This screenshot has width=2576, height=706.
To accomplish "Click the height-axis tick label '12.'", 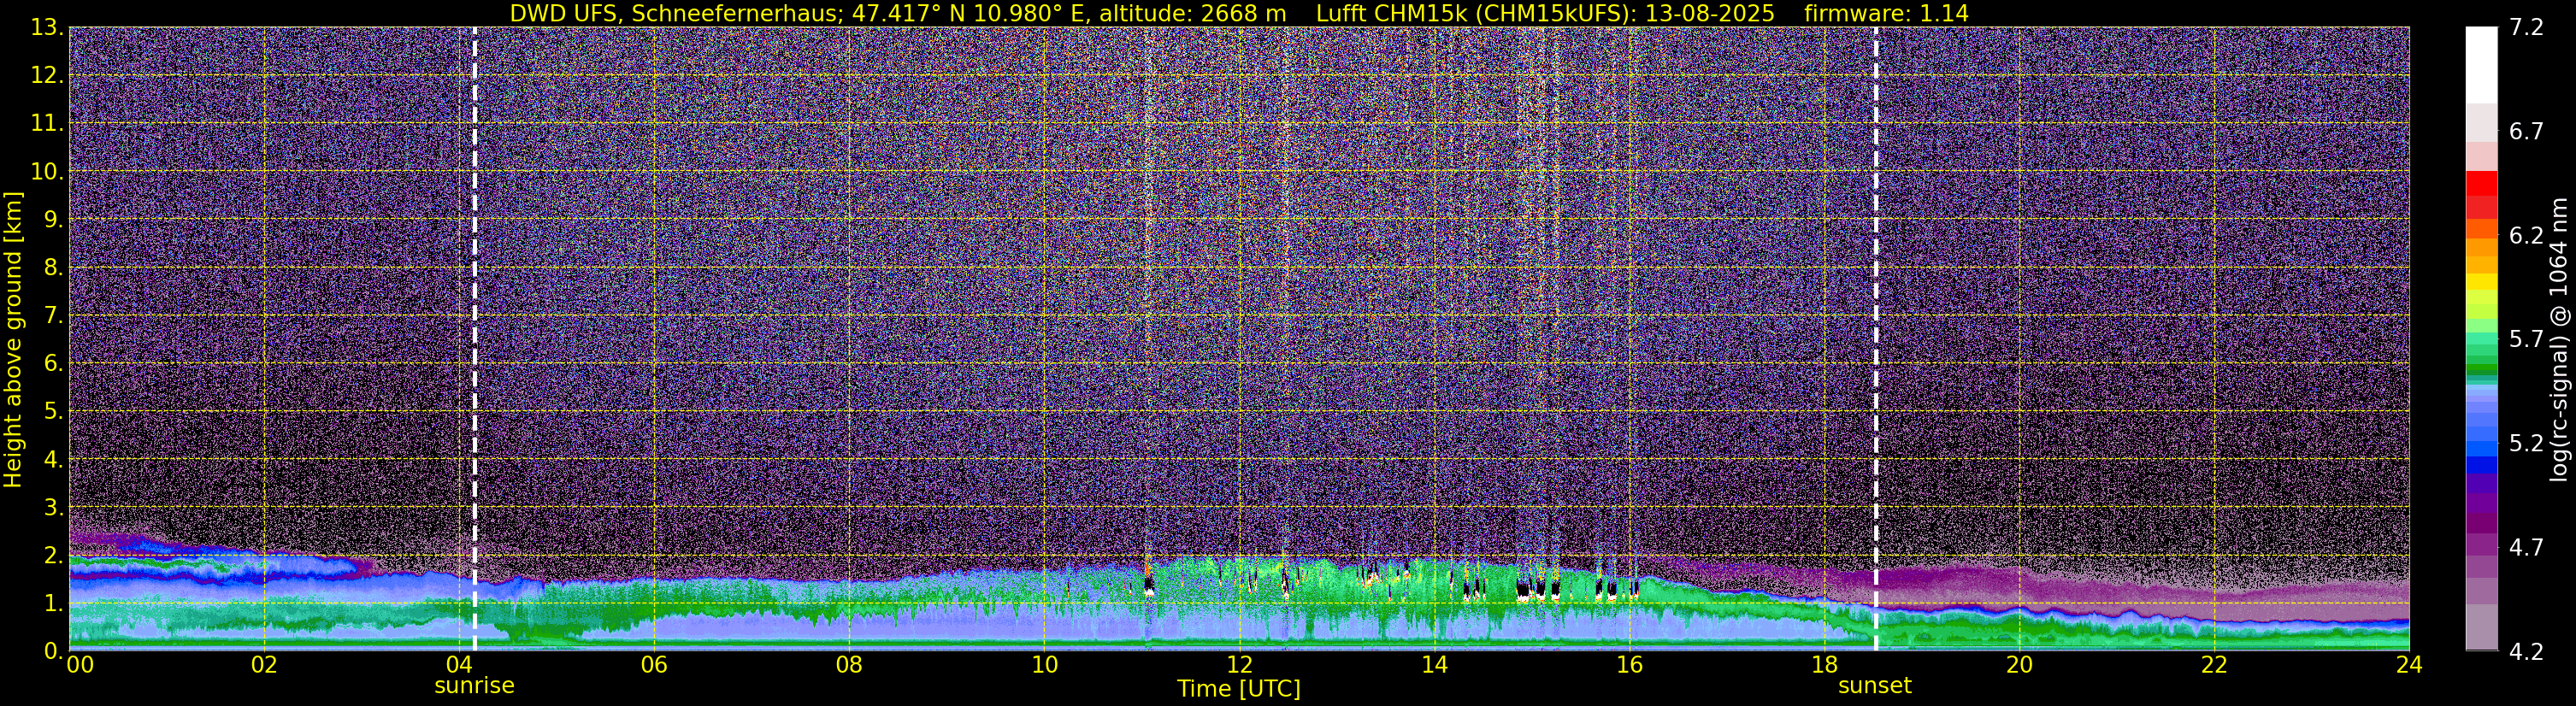I will coord(47,75).
